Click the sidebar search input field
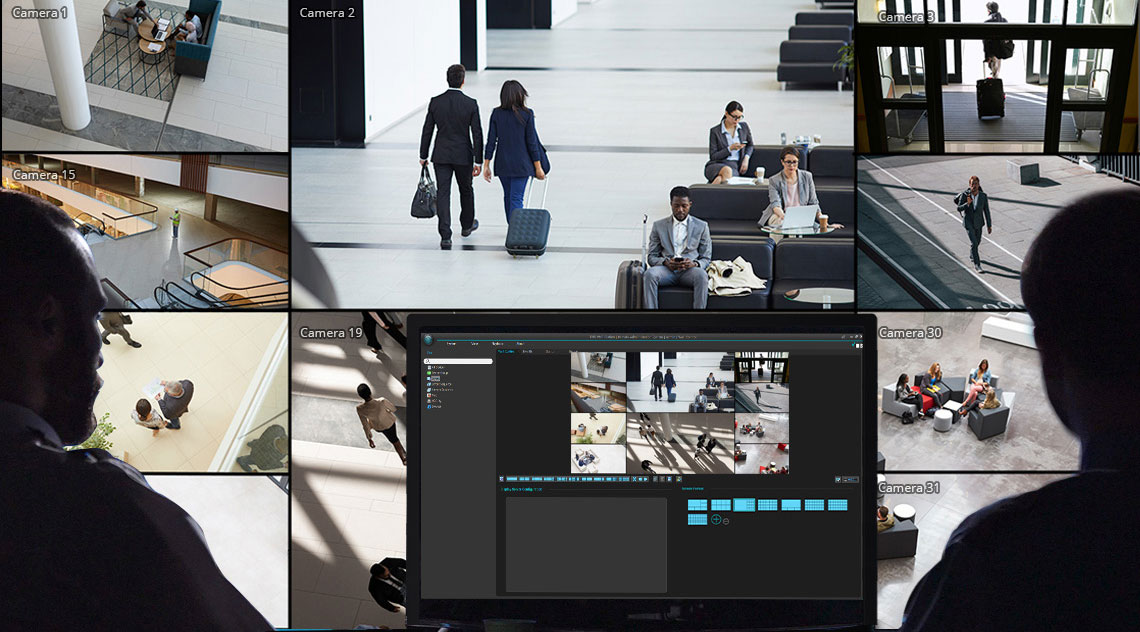The image size is (1140, 632). 459,361
